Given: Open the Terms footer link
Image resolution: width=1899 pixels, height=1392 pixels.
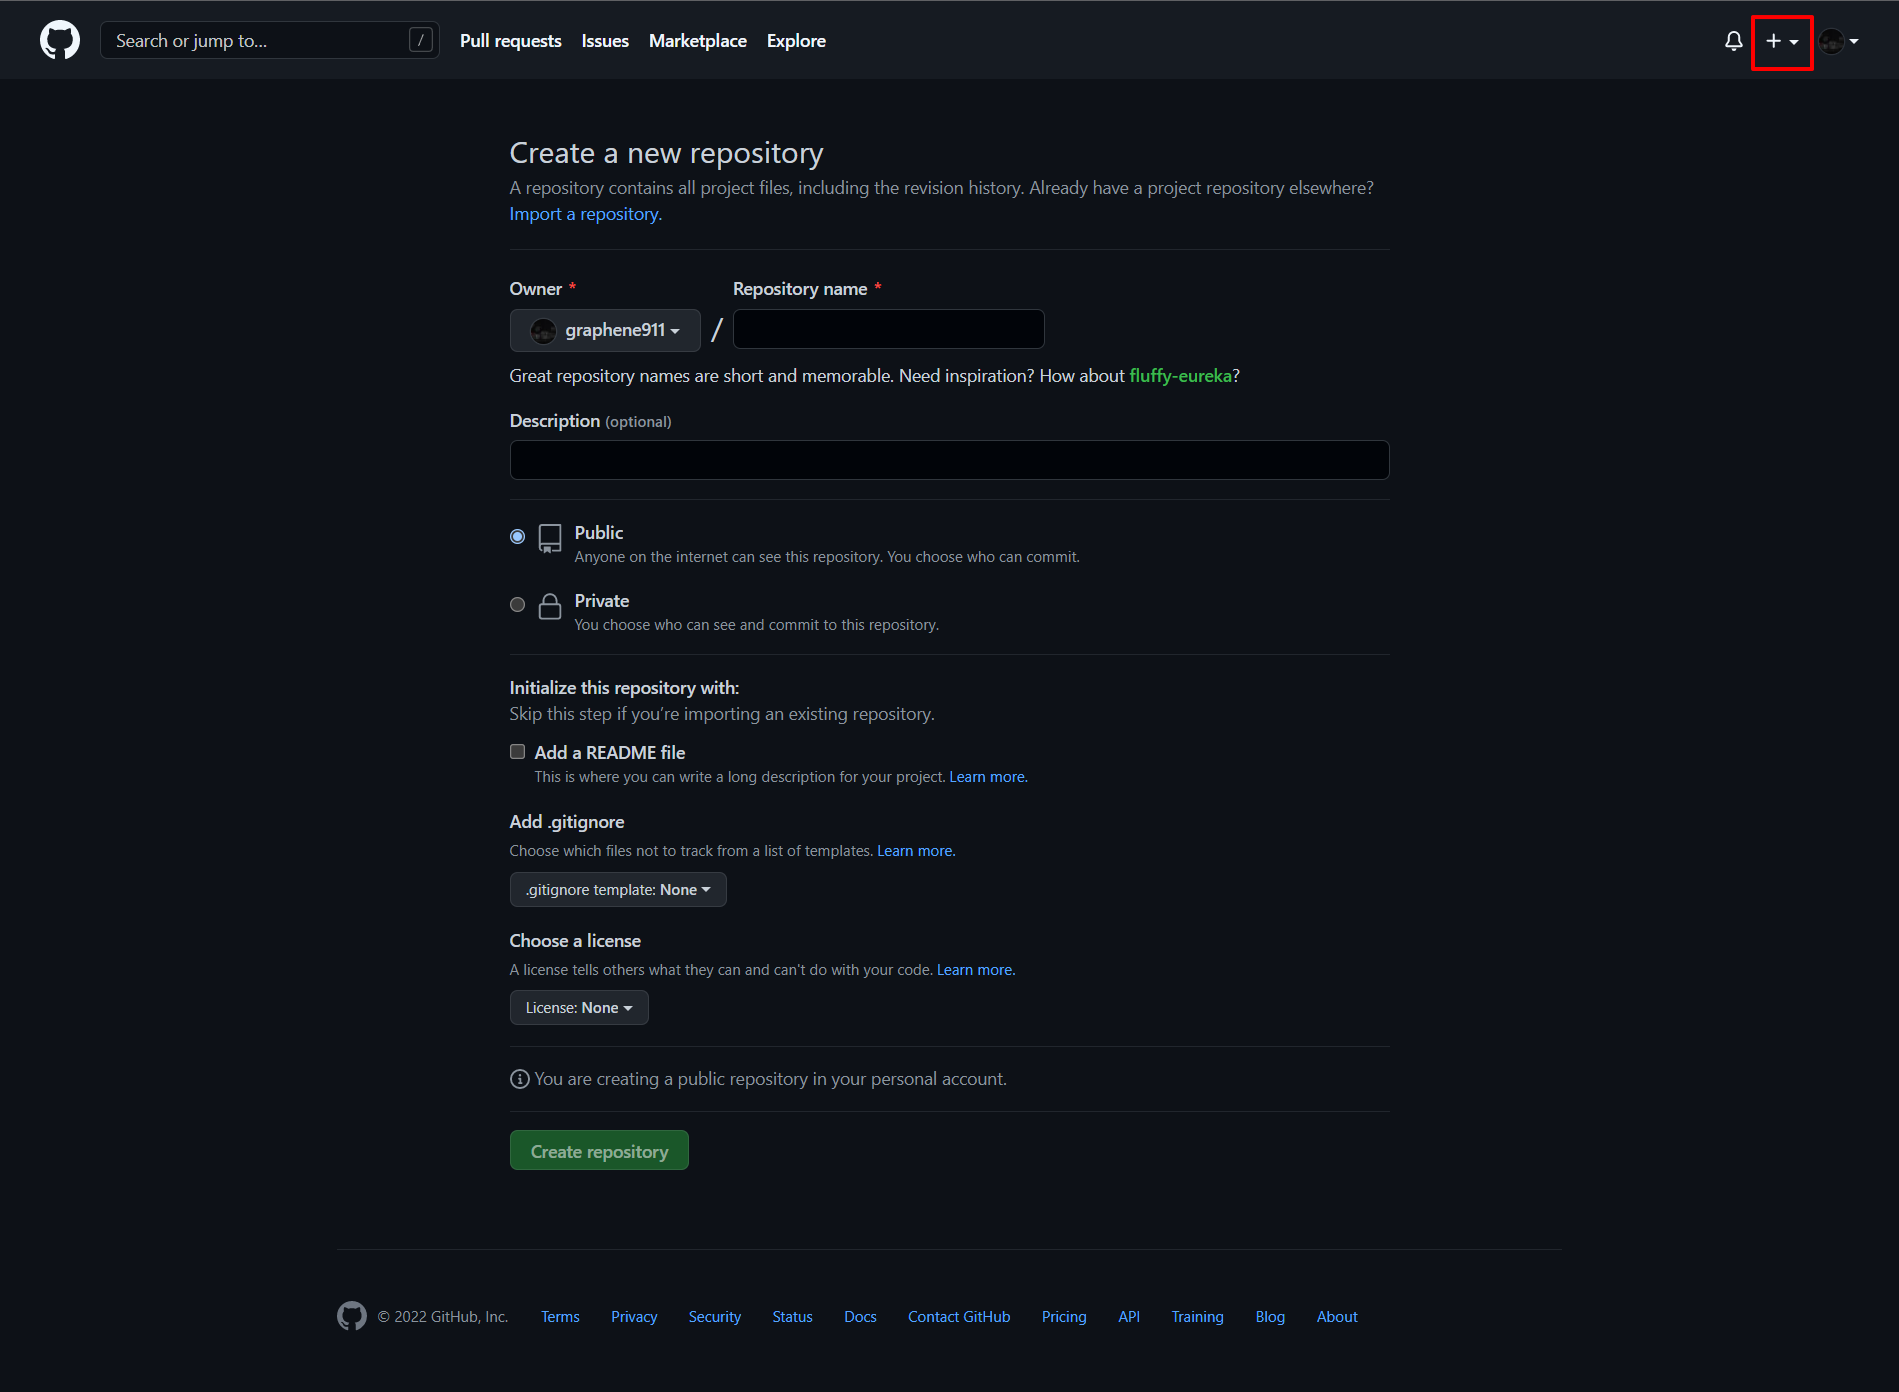Looking at the screenshot, I should click(560, 1317).
